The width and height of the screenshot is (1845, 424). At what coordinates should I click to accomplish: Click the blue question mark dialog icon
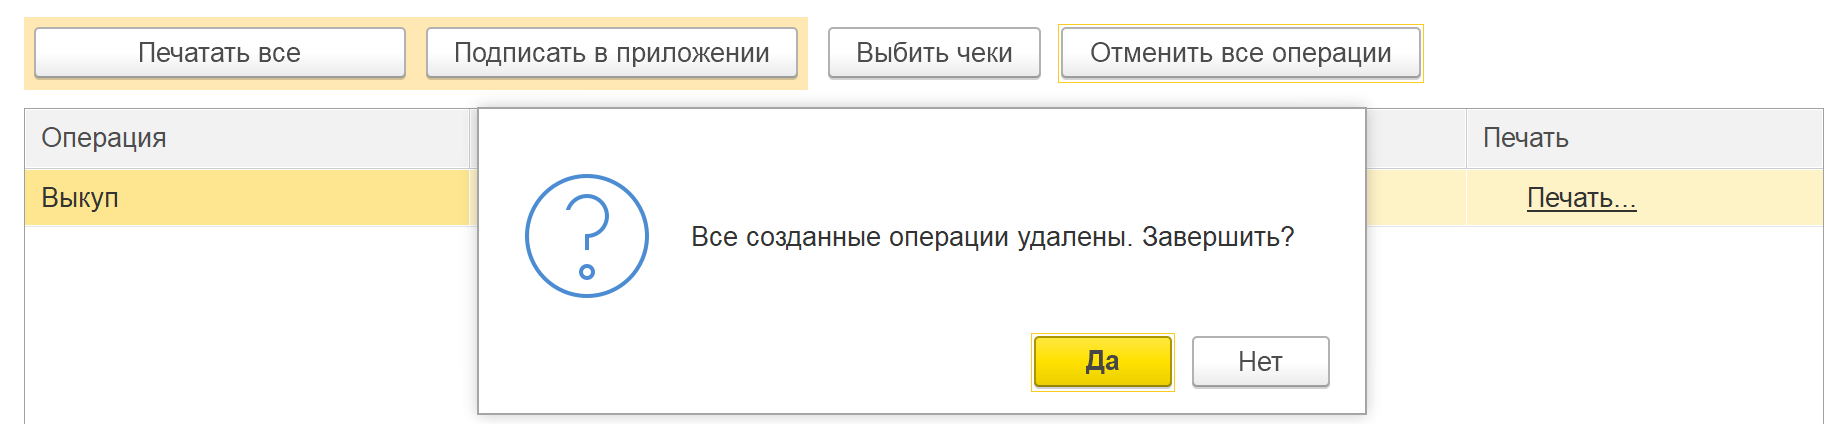587,236
